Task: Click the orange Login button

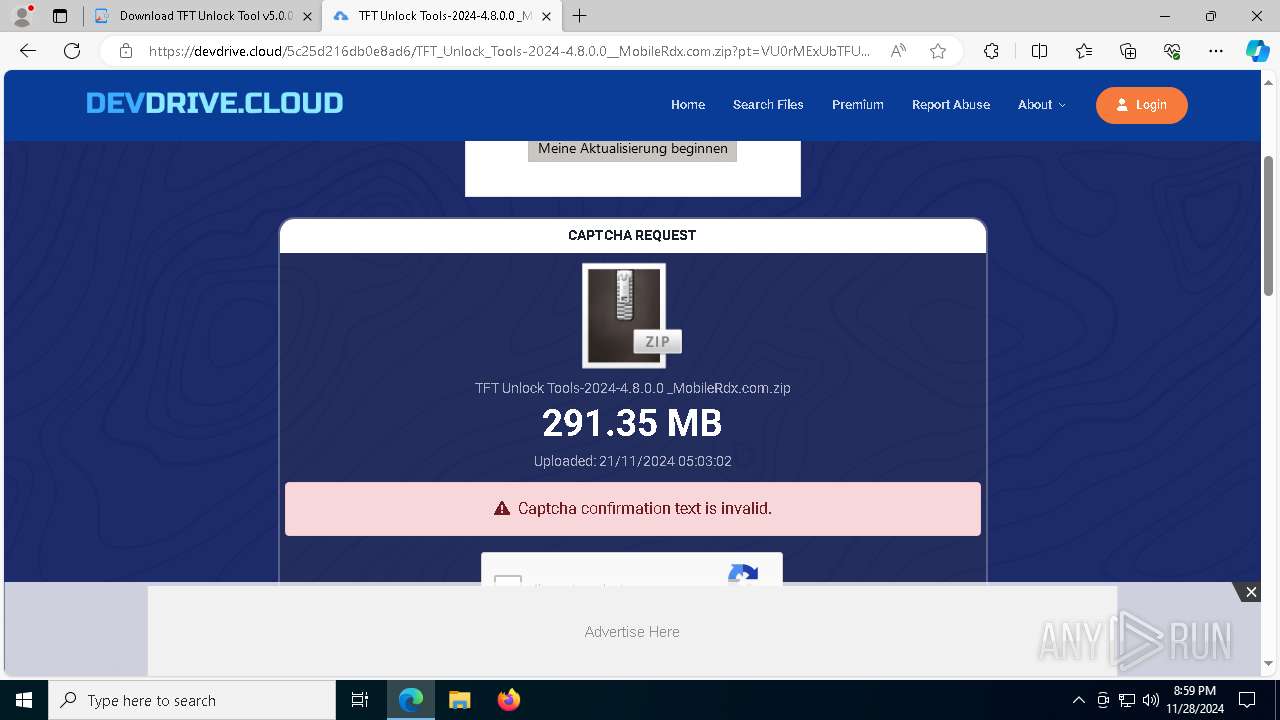Action: point(1142,105)
